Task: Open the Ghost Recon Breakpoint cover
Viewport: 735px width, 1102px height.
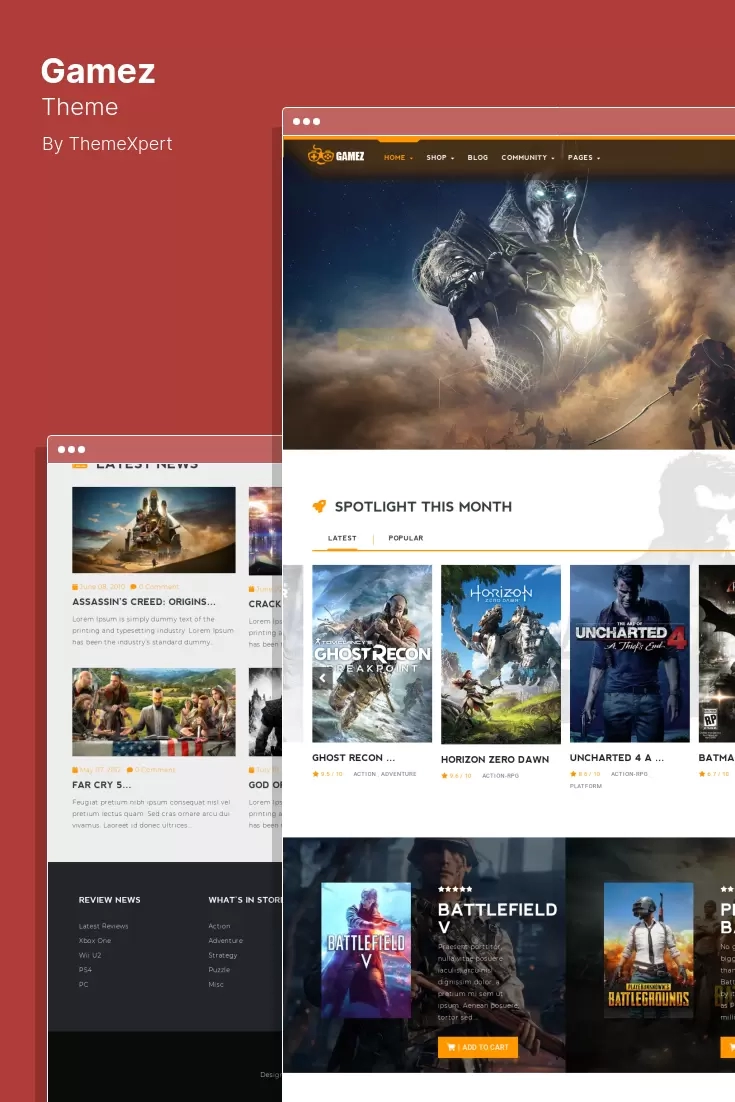Action: [372, 654]
